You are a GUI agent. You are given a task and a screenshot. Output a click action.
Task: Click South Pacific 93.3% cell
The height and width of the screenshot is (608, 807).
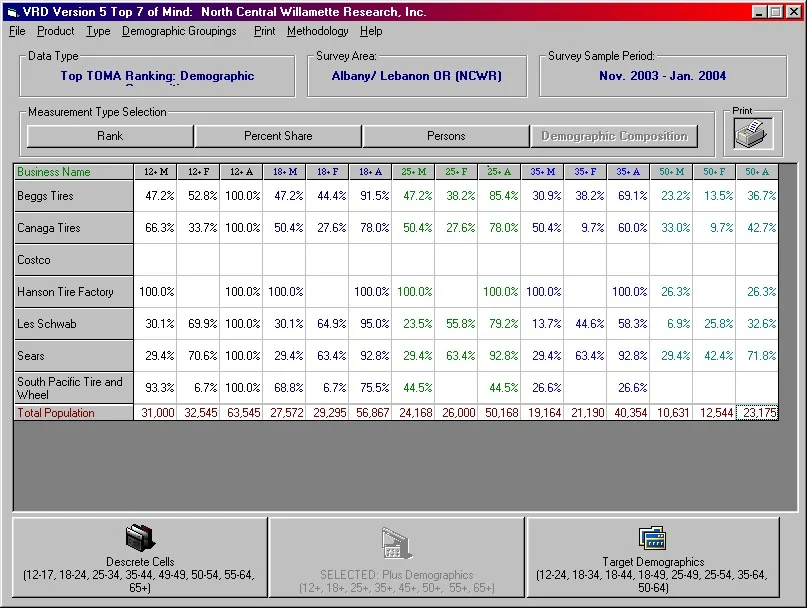tap(155, 388)
